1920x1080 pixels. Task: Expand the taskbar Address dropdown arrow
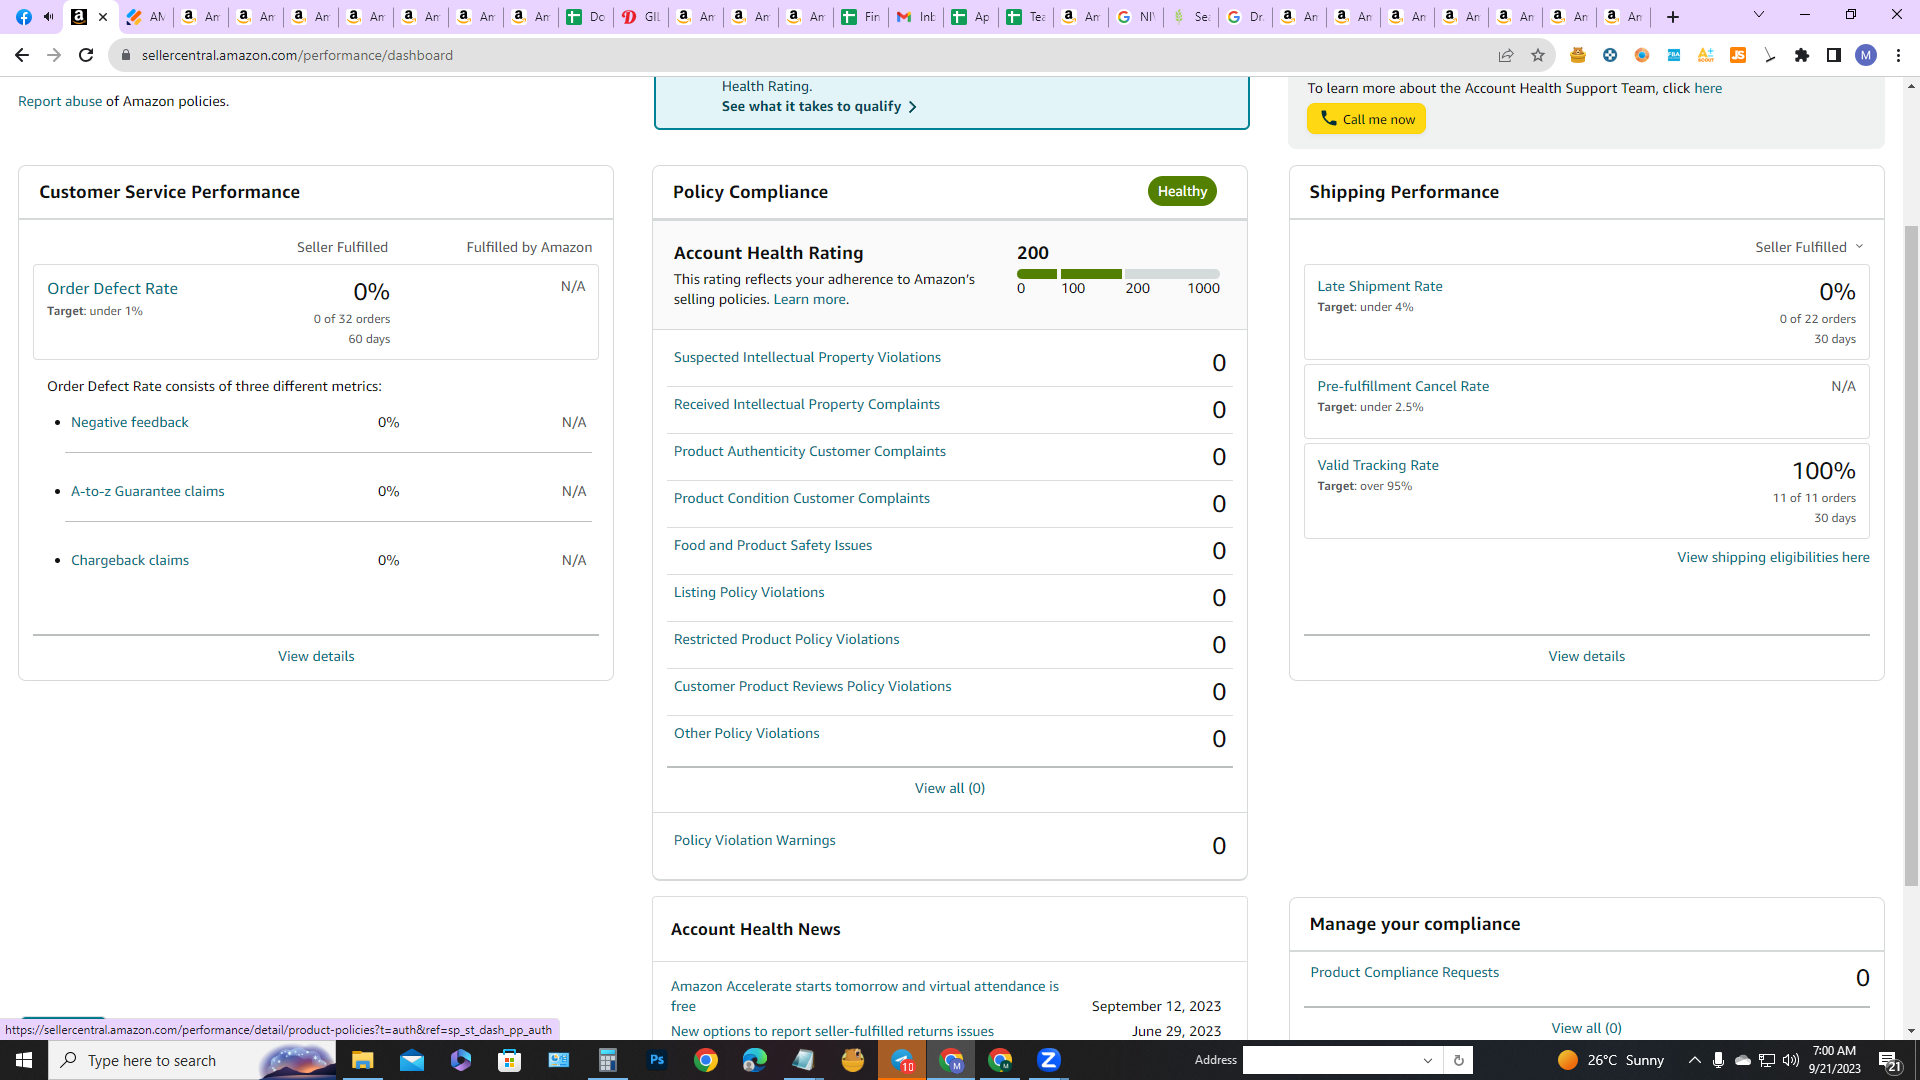point(1428,1060)
